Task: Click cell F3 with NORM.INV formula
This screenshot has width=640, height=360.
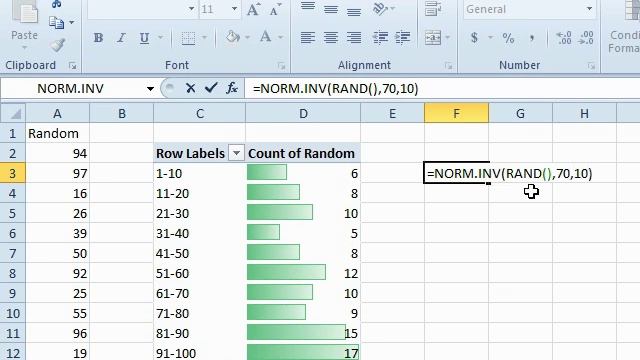Action: pyautogui.click(x=456, y=173)
